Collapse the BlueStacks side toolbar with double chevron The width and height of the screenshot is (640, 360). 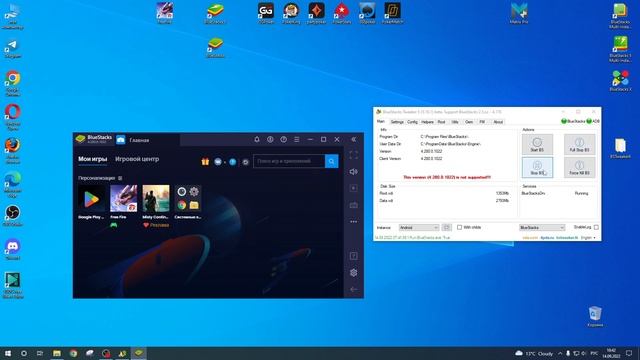(x=353, y=140)
